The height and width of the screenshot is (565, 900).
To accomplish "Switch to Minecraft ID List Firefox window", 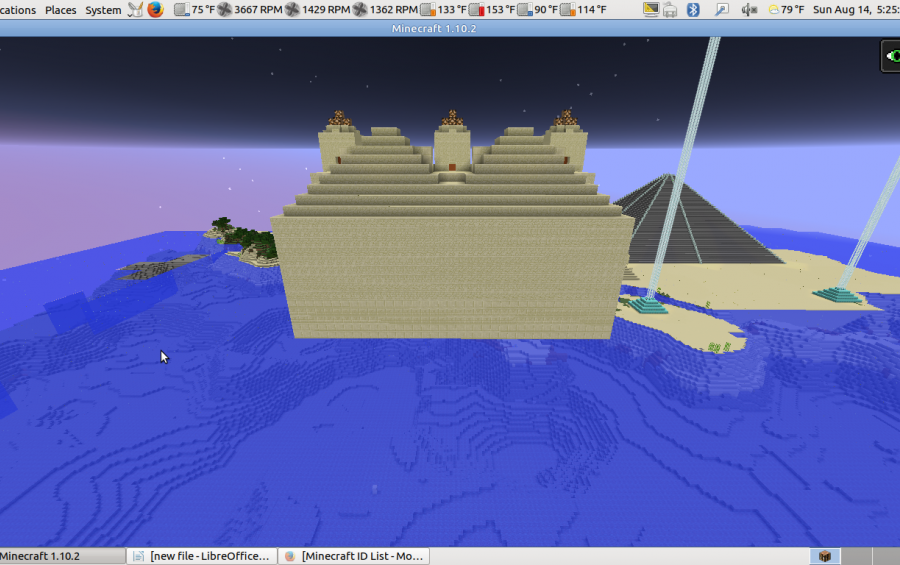I will (x=355, y=556).
